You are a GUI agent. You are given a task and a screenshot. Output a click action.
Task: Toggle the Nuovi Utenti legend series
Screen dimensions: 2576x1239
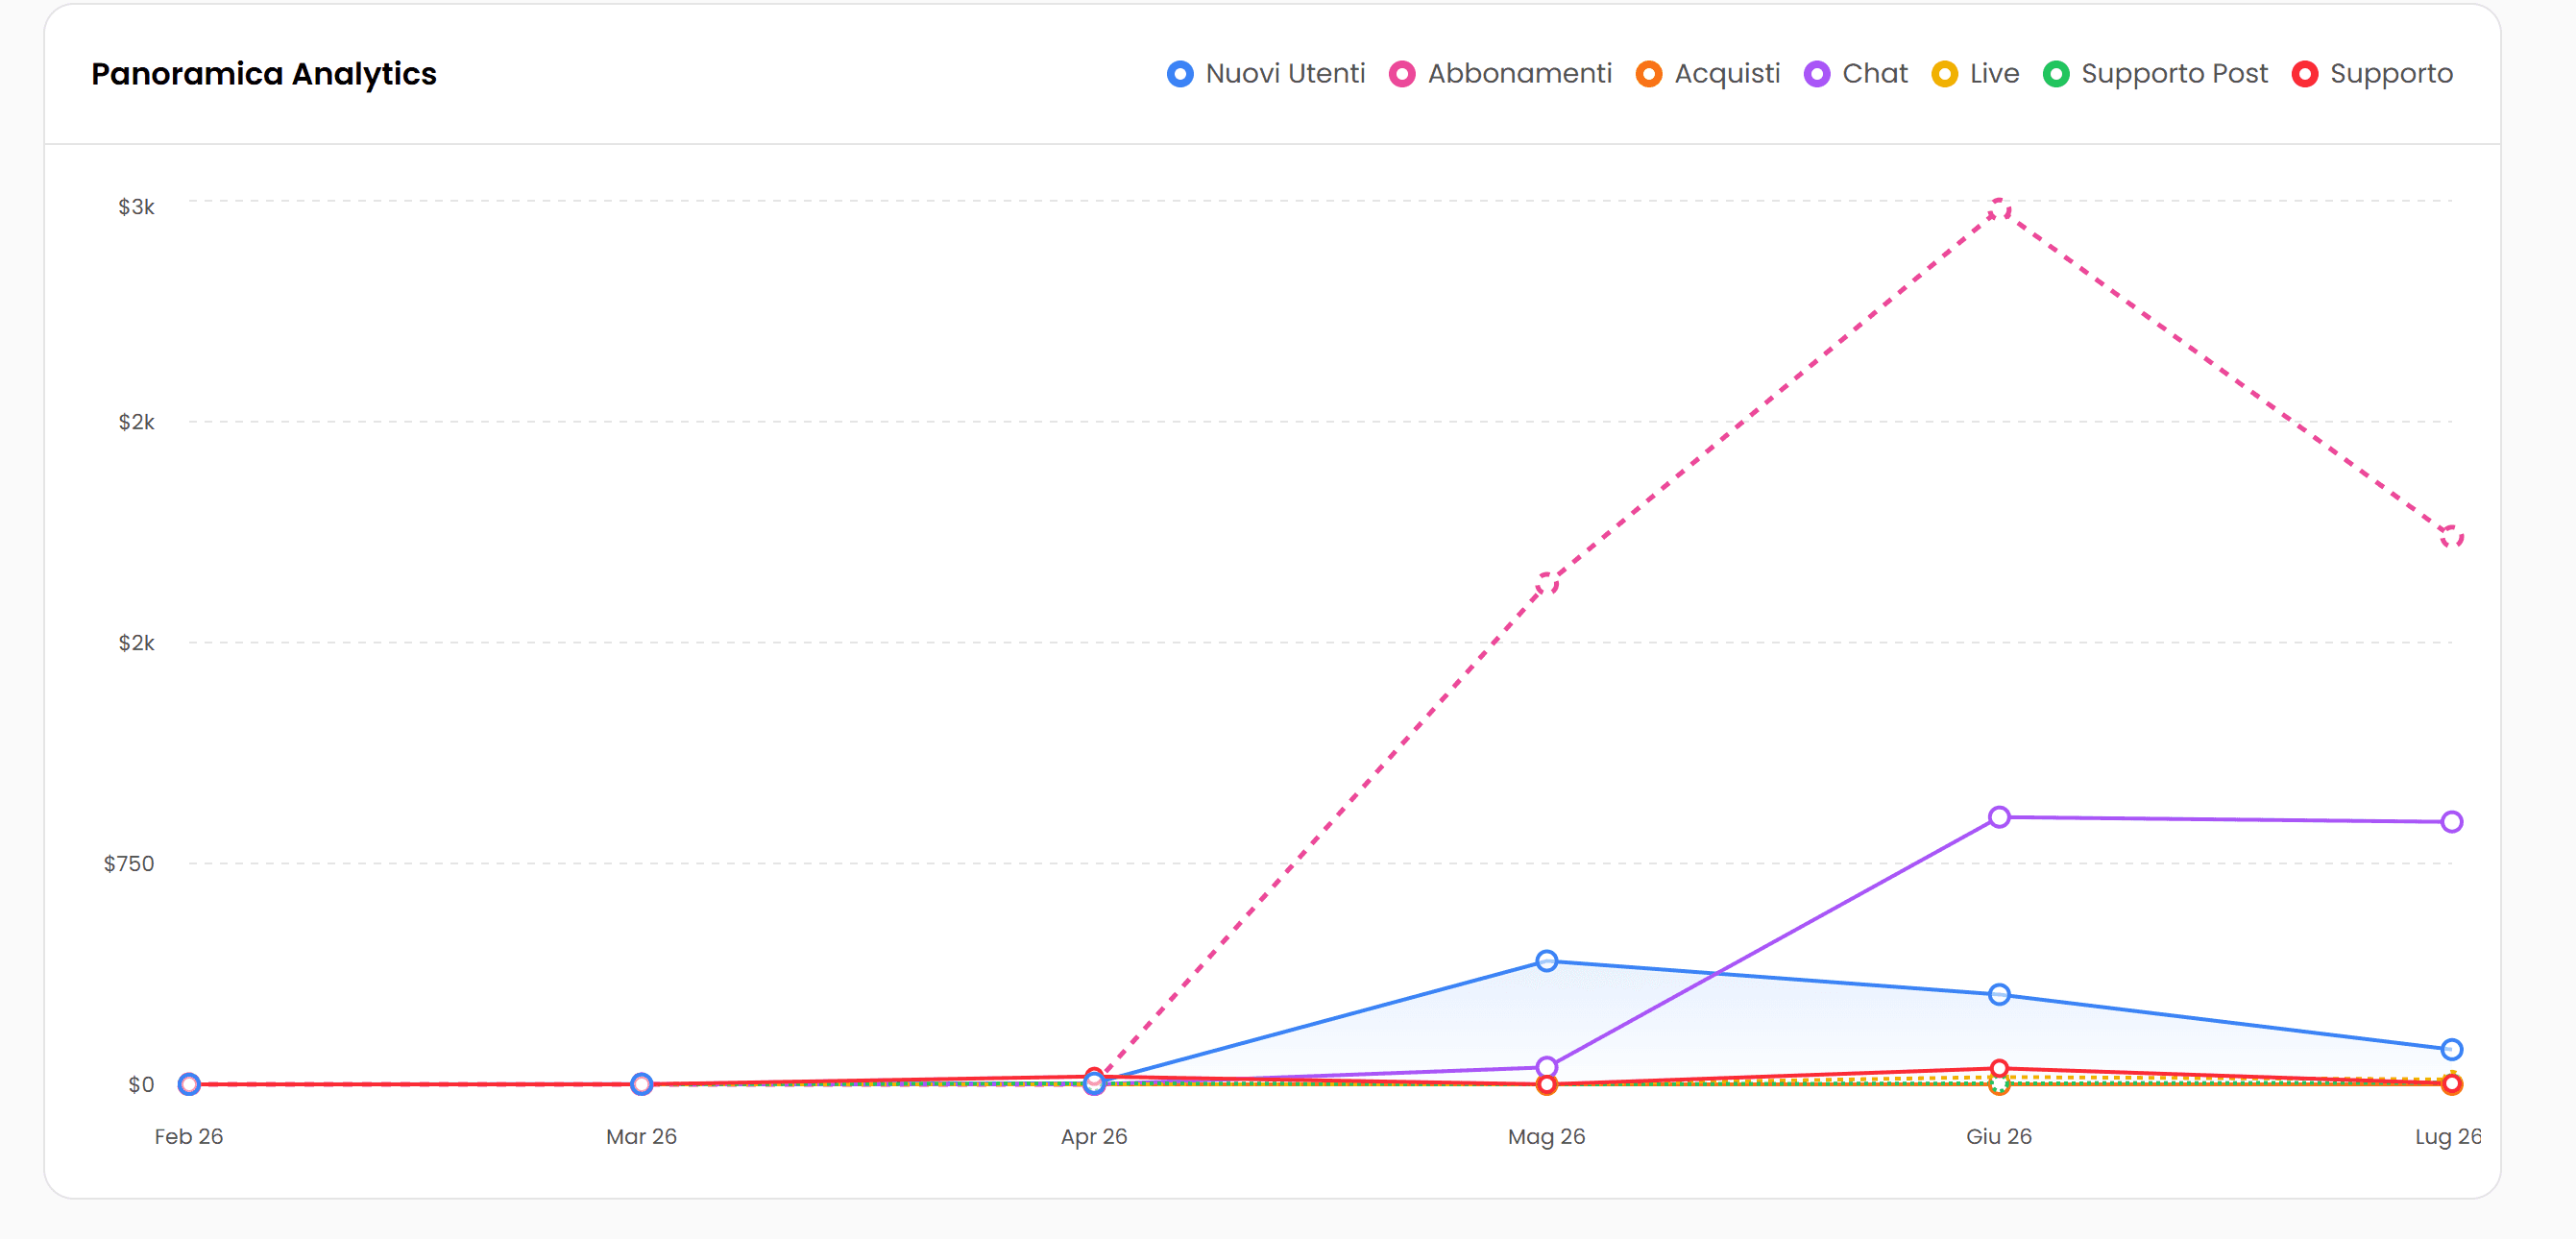[1265, 74]
